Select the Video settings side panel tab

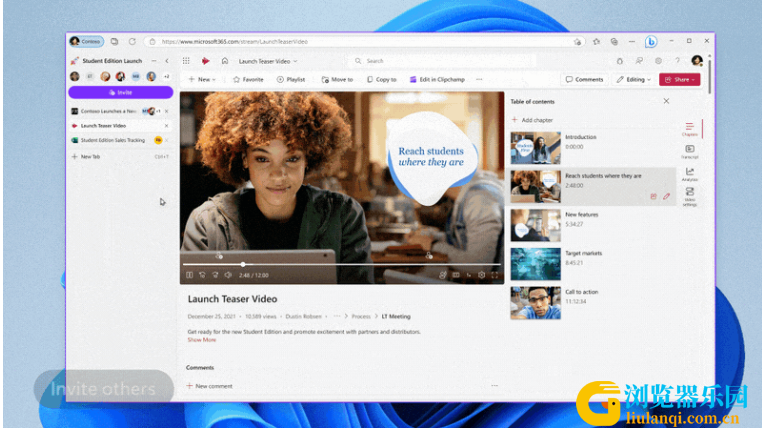(689, 197)
